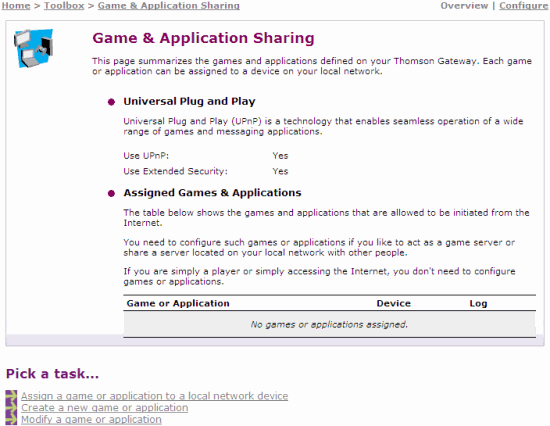The width and height of the screenshot is (550, 426).
Task: Click the Assigned Games & Applications heading
Action: pos(212,193)
